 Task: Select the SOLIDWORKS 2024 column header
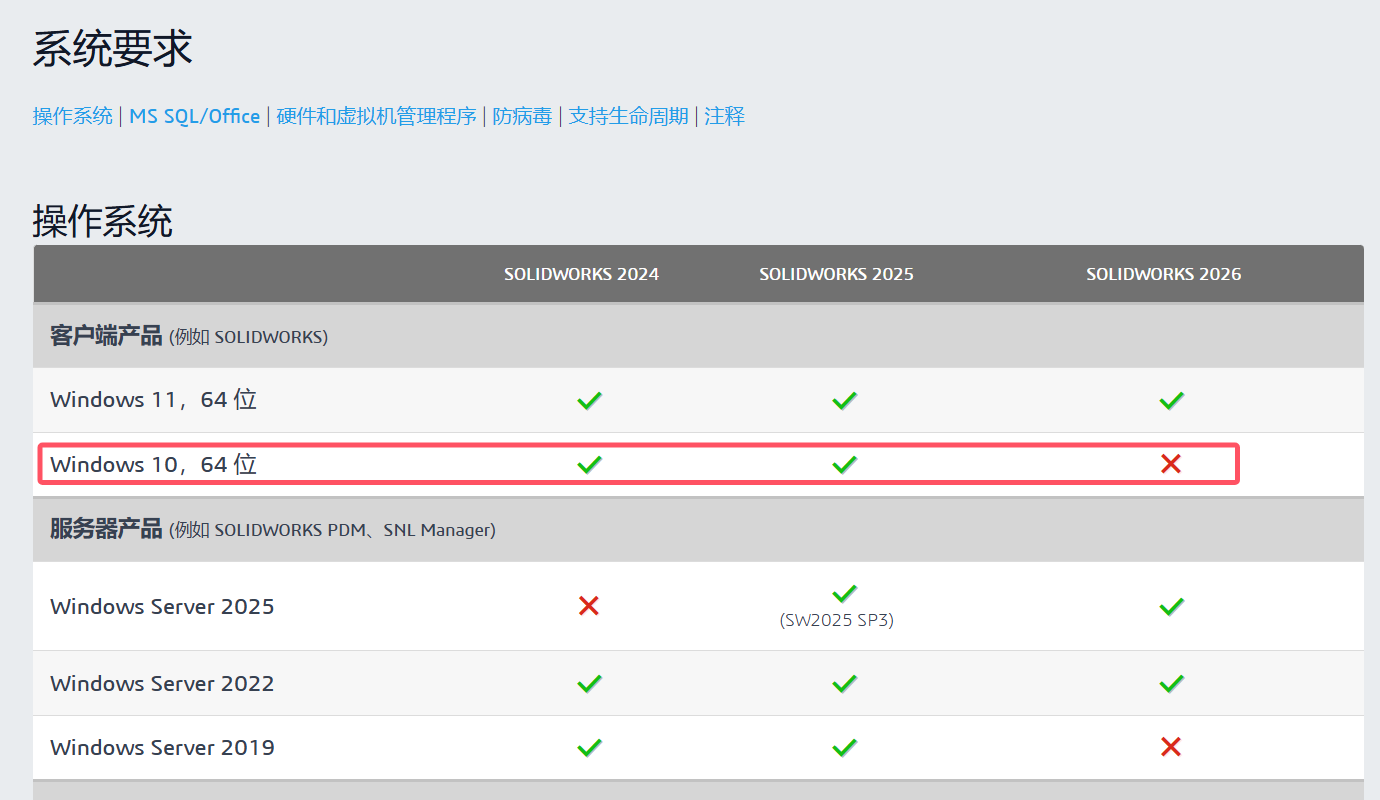point(581,274)
